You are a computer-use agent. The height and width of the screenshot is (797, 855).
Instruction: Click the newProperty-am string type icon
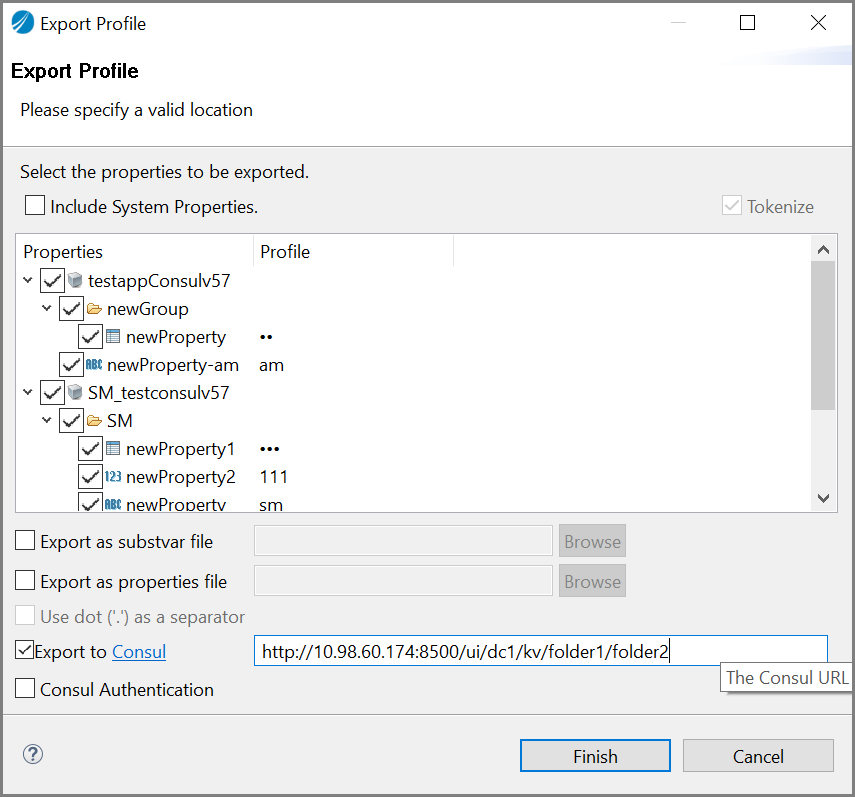coord(95,365)
